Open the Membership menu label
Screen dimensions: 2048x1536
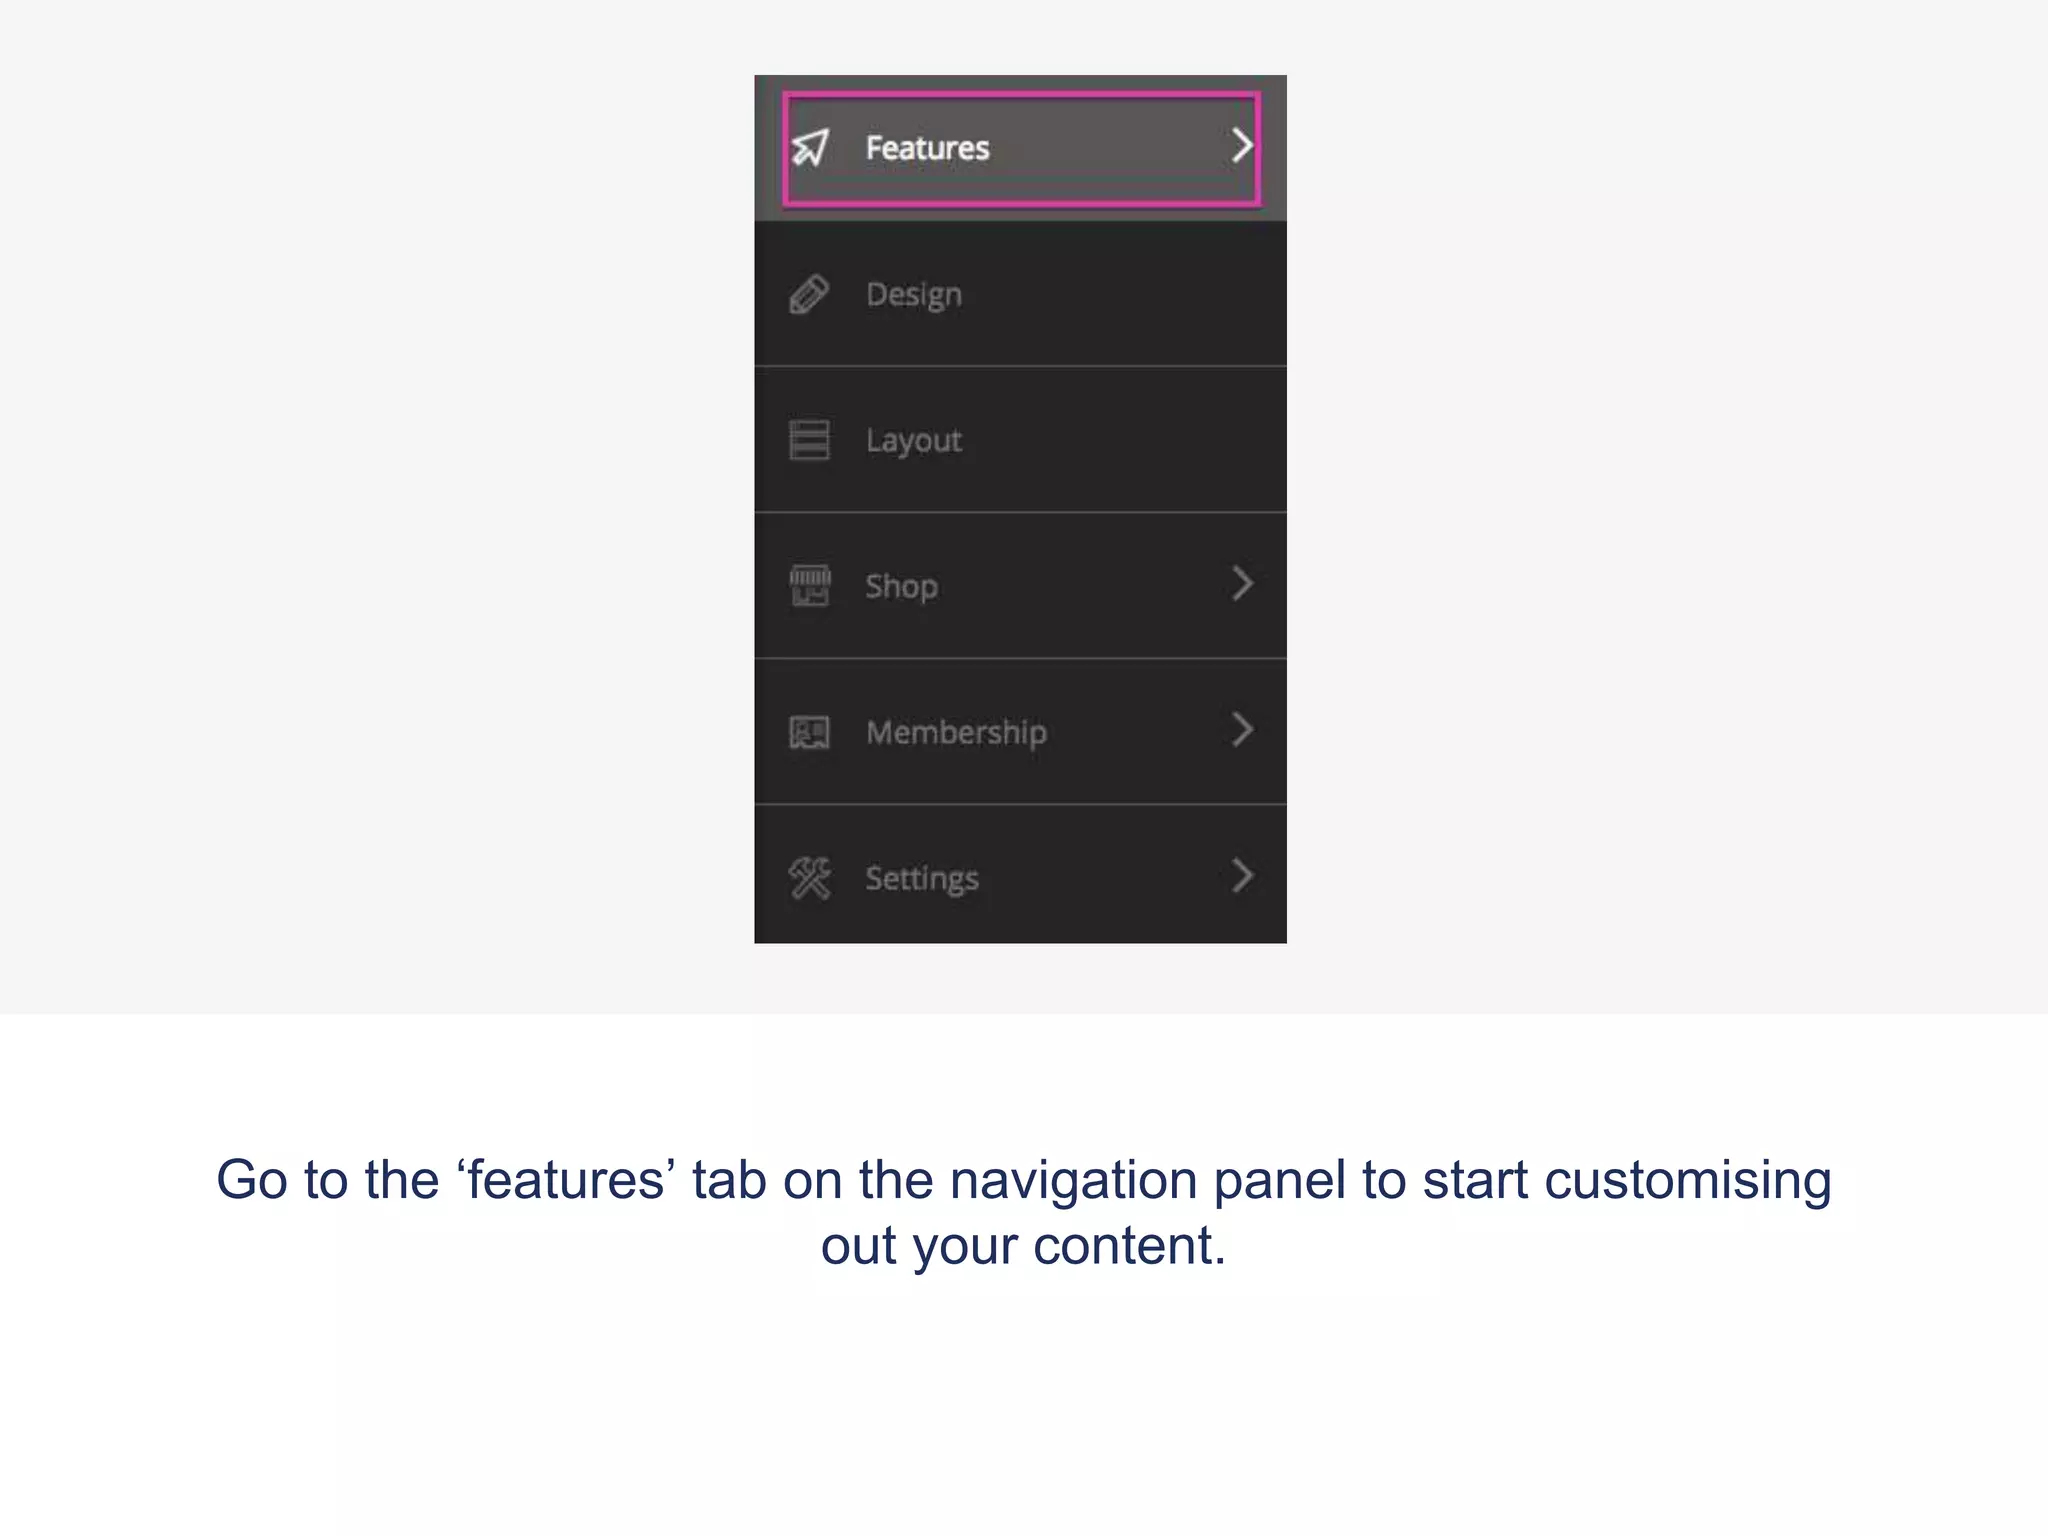point(956,732)
